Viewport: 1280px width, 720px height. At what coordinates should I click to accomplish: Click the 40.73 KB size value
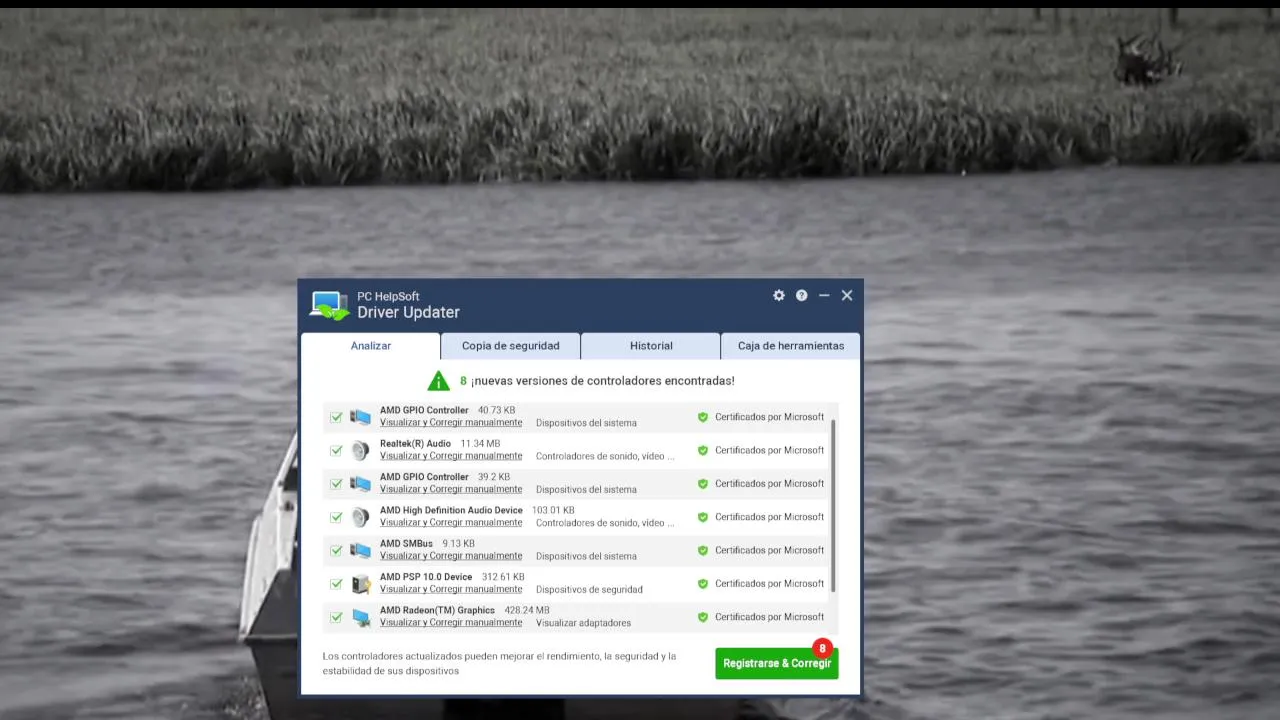point(496,411)
